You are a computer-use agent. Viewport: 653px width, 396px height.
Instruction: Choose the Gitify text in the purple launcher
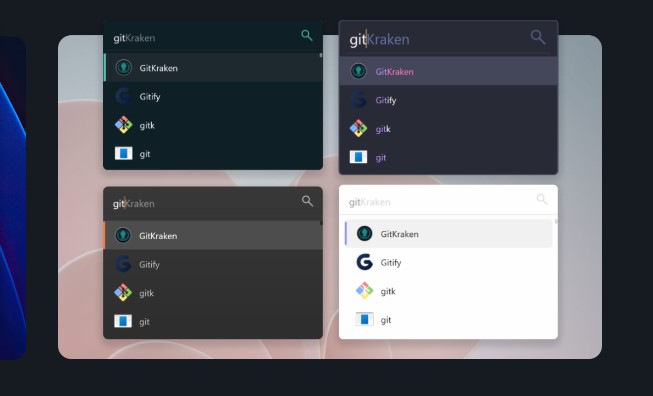click(x=386, y=100)
